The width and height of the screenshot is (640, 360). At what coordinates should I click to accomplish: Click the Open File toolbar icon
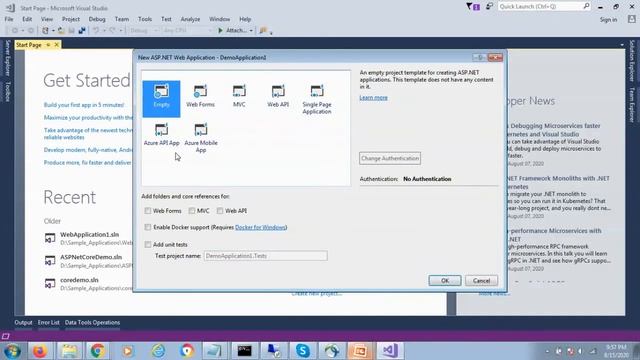point(61,31)
